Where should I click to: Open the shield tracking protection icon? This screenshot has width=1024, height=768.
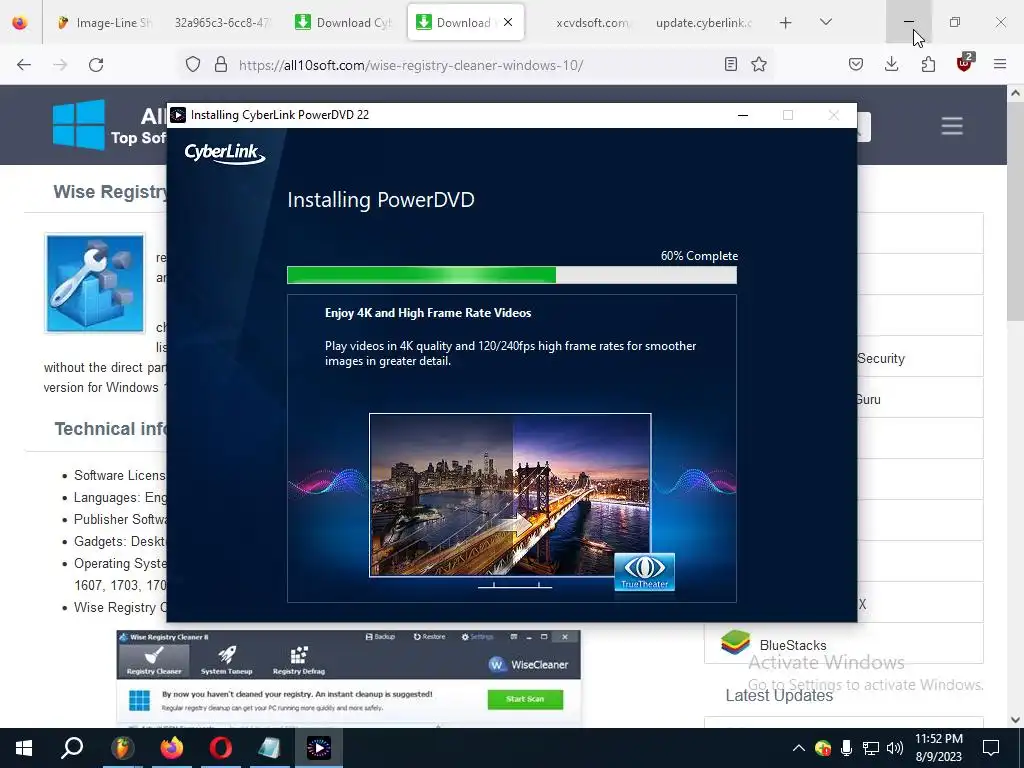[193, 65]
